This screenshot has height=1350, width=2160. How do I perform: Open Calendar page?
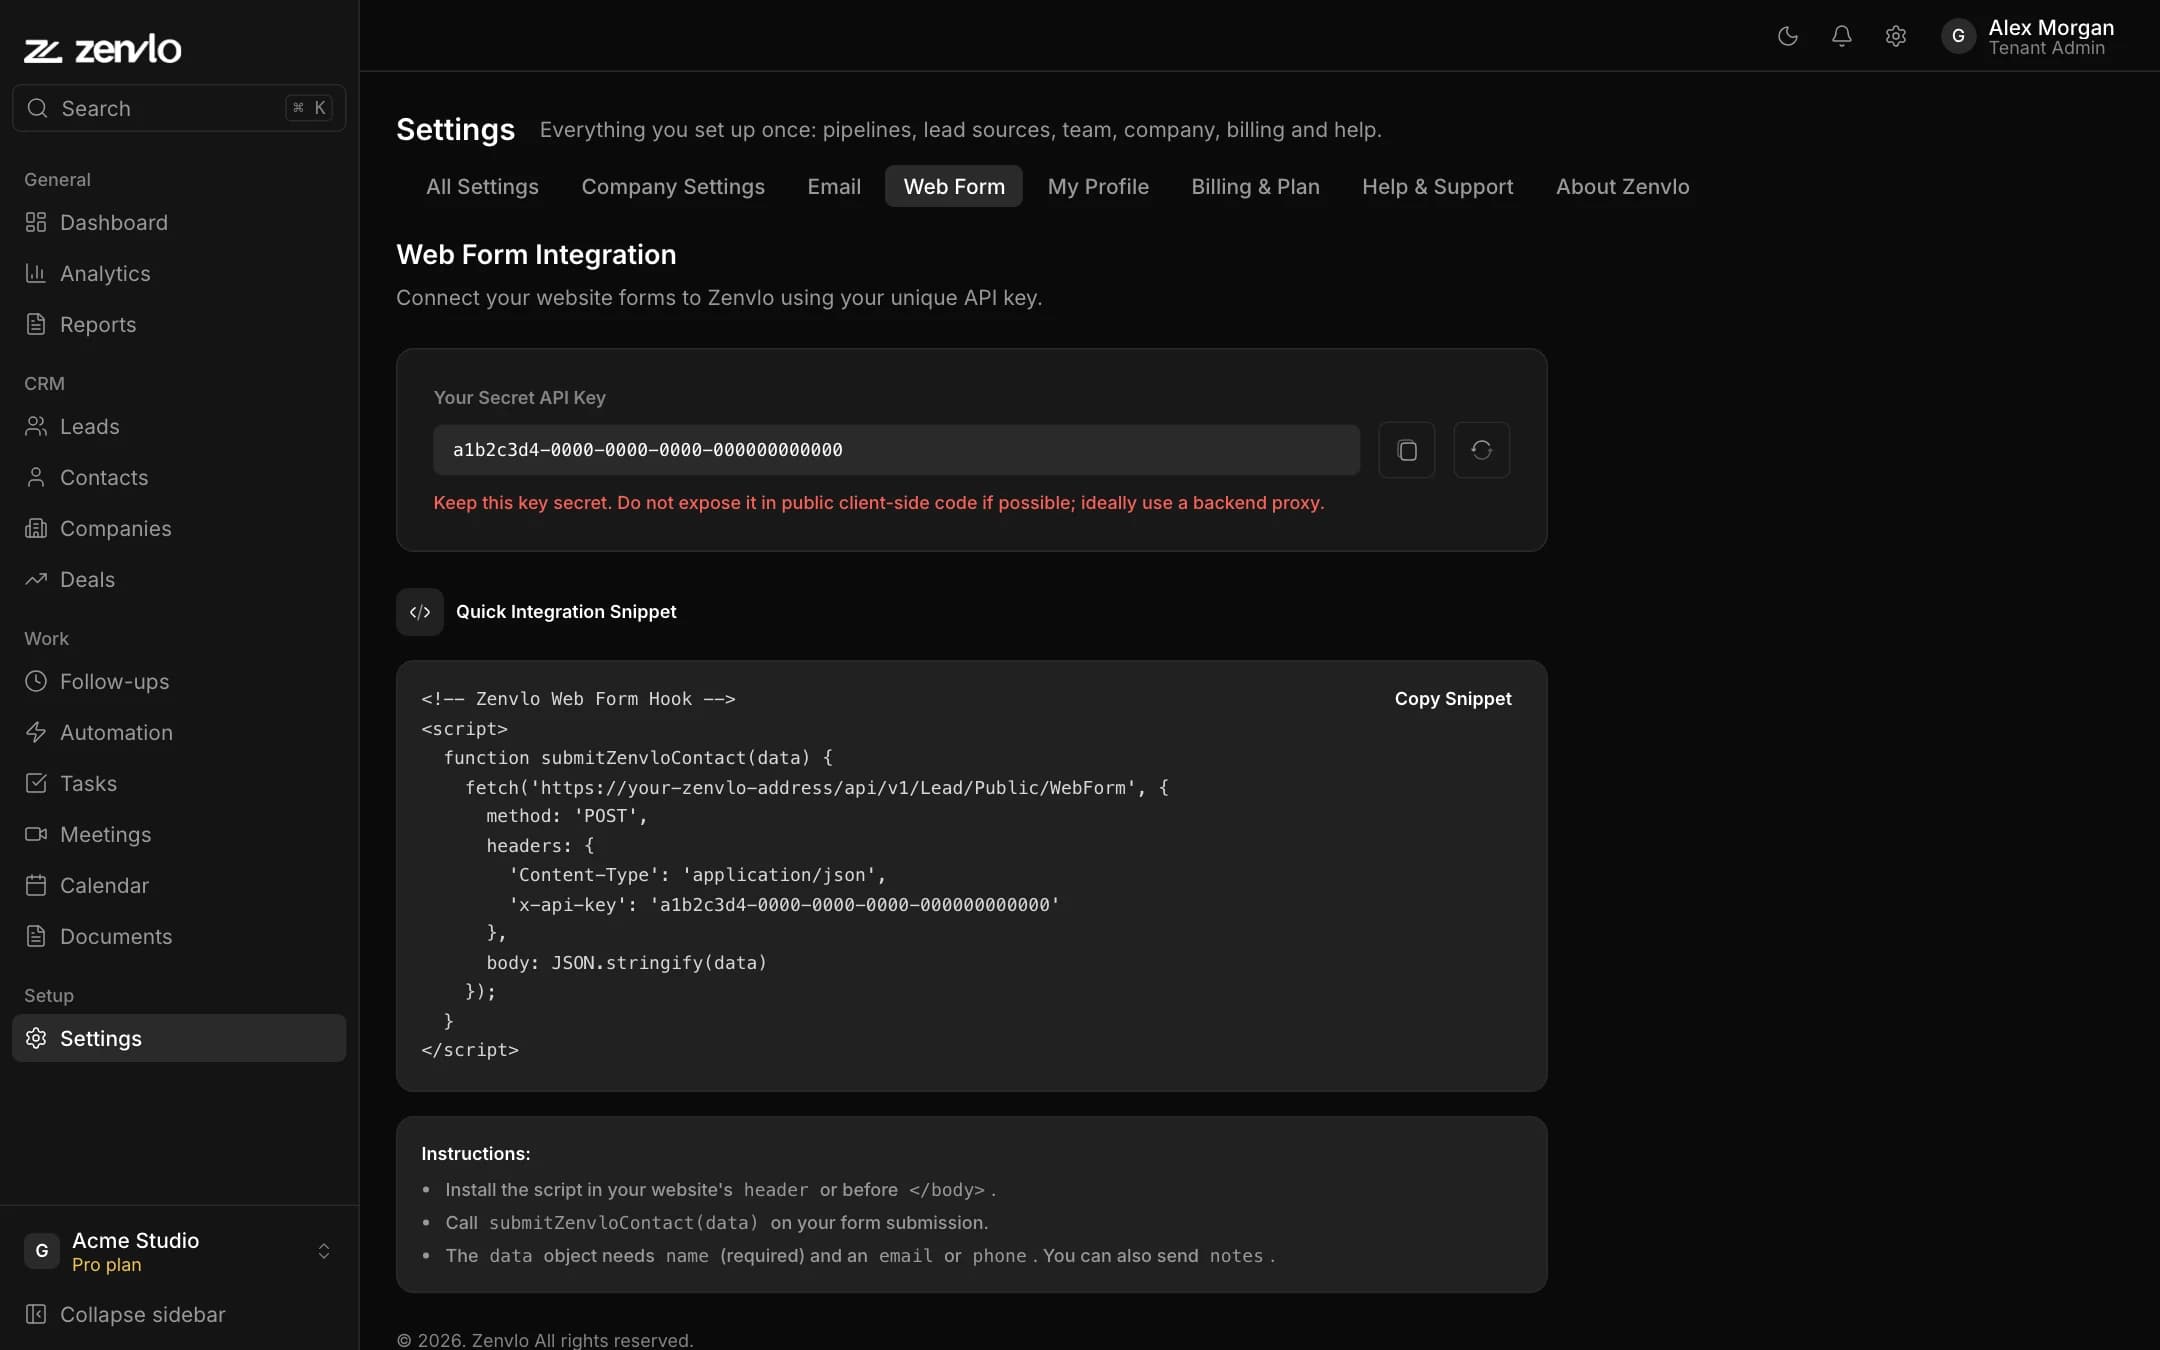[x=179, y=885]
